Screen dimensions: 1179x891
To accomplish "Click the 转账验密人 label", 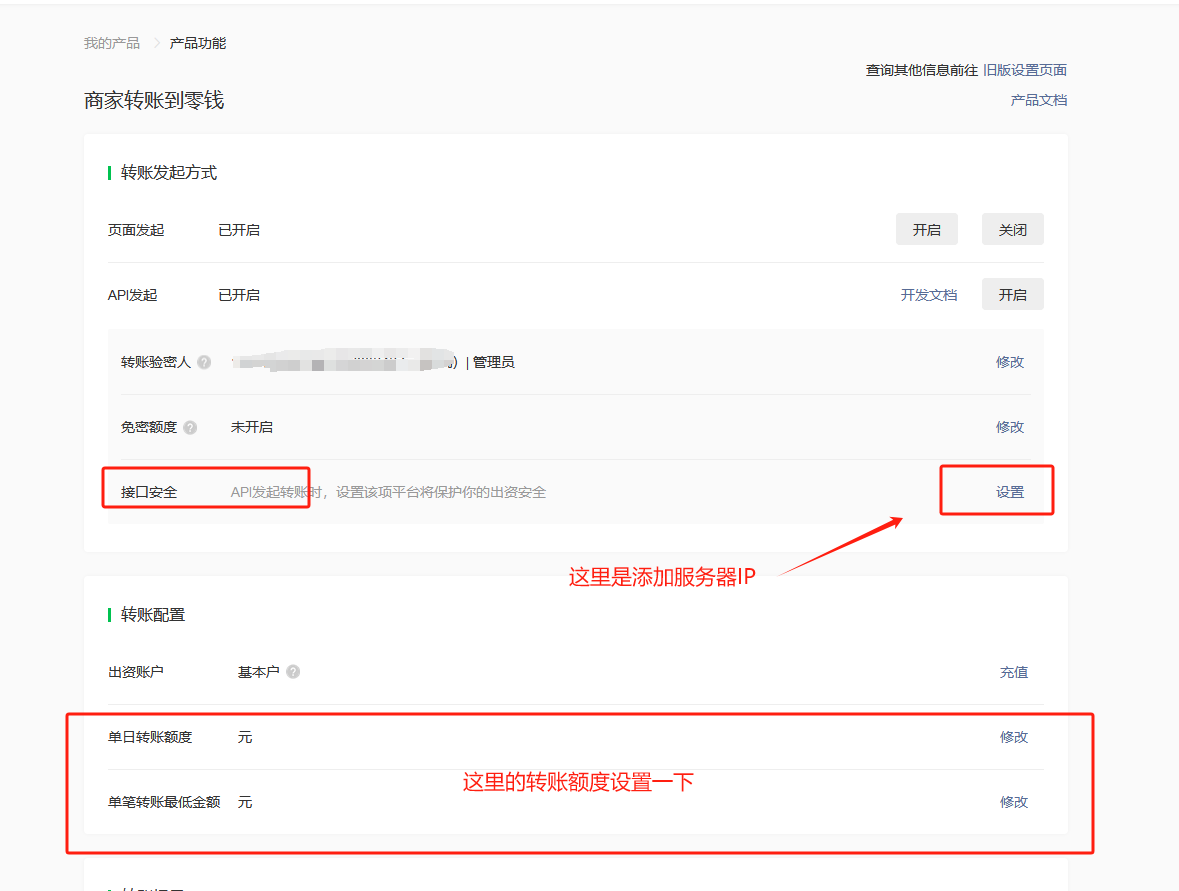I will click(x=156, y=362).
